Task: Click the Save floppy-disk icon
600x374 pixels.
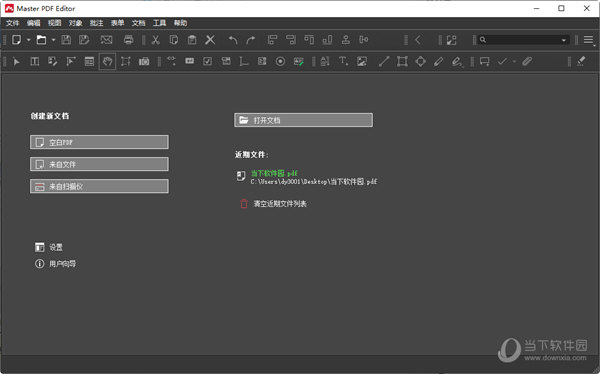Action: [x=66, y=40]
